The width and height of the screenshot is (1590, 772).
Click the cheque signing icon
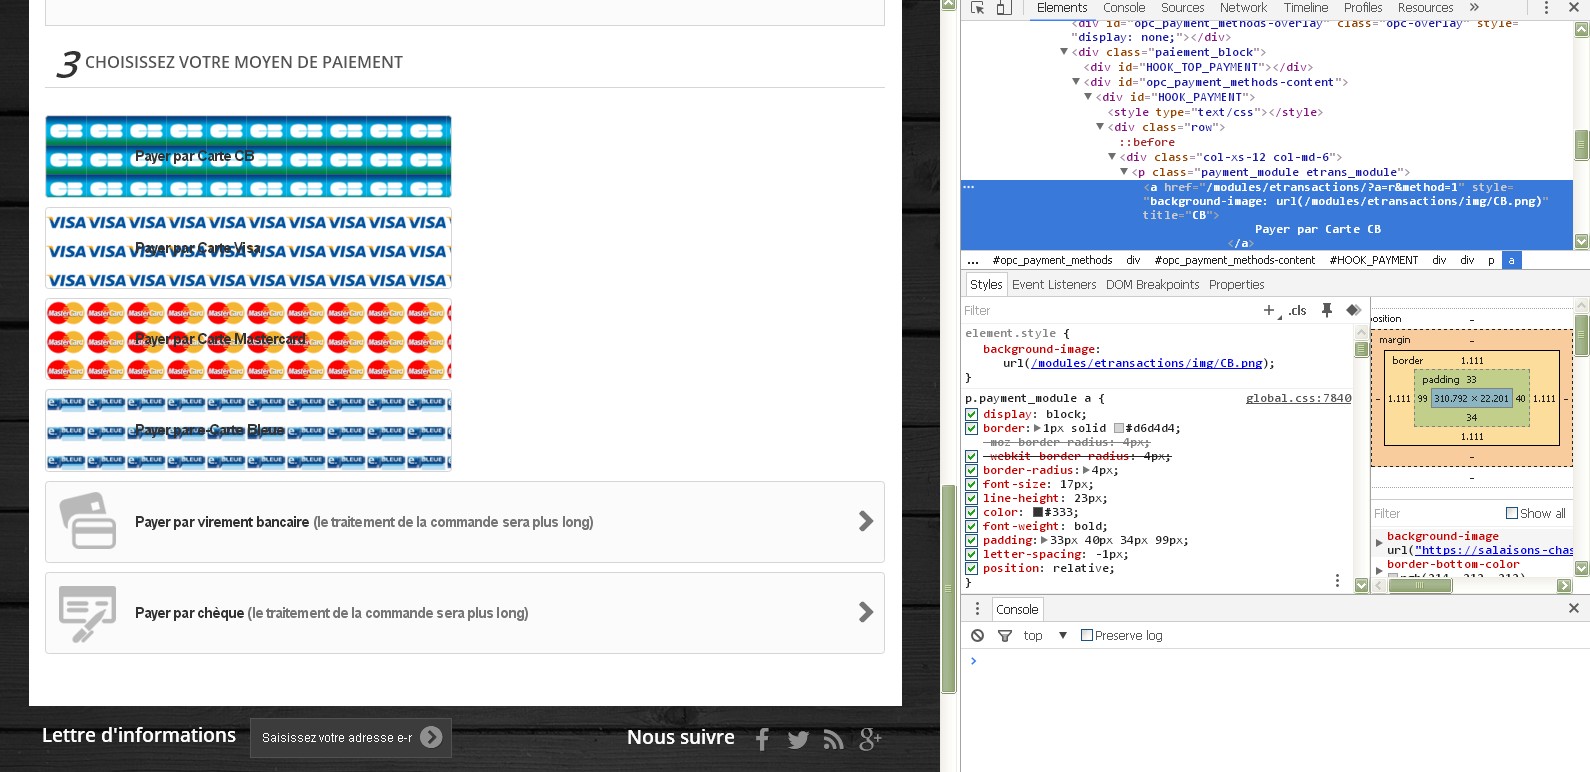[x=88, y=613]
